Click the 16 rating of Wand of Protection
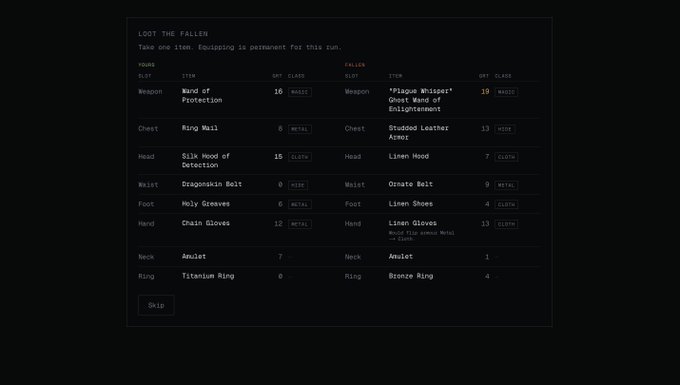 (x=278, y=91)
